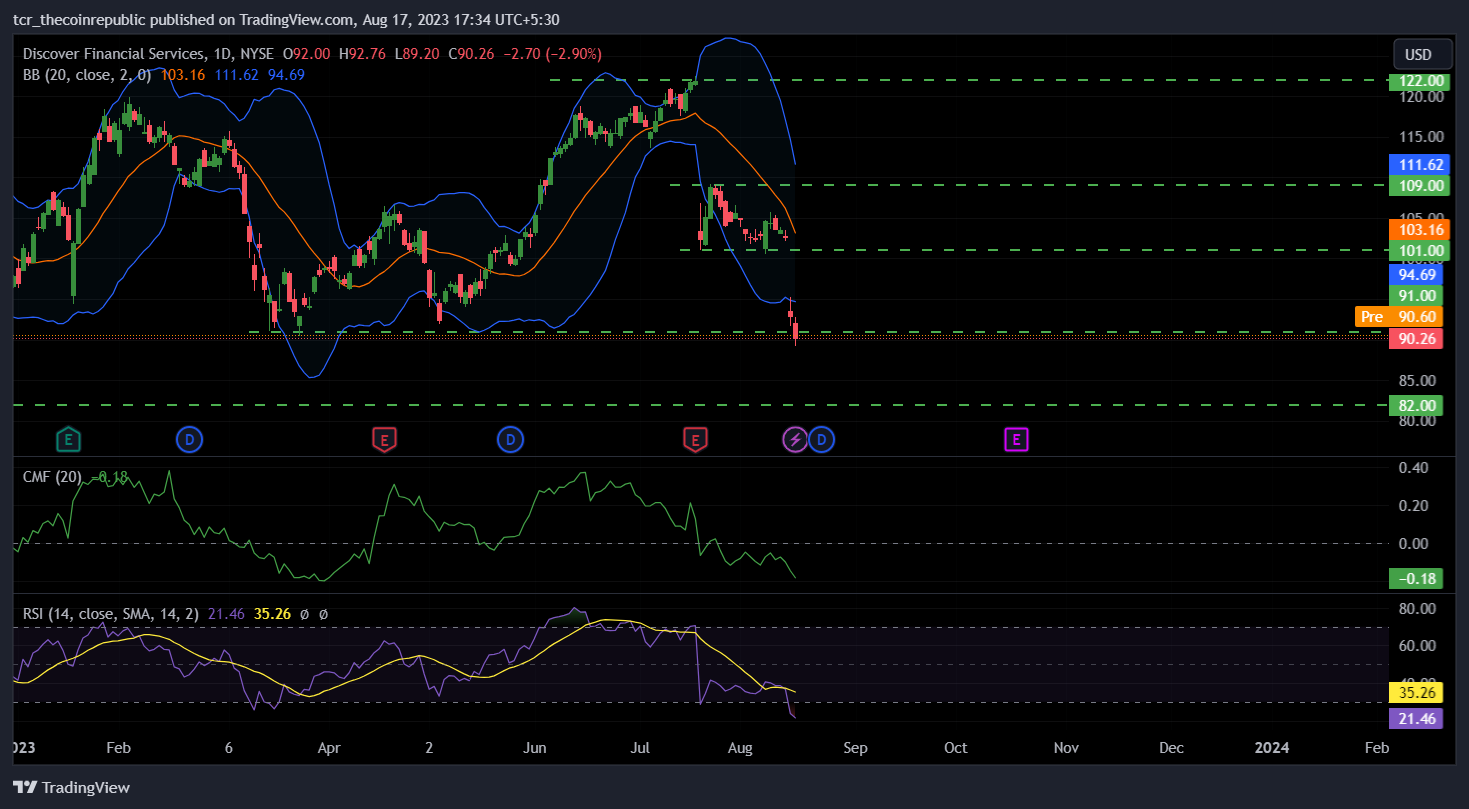The width and height of the screenshot is (1469, 809).
Task: Click the Discover Financial Services symbol title
Action: [114, 54]
